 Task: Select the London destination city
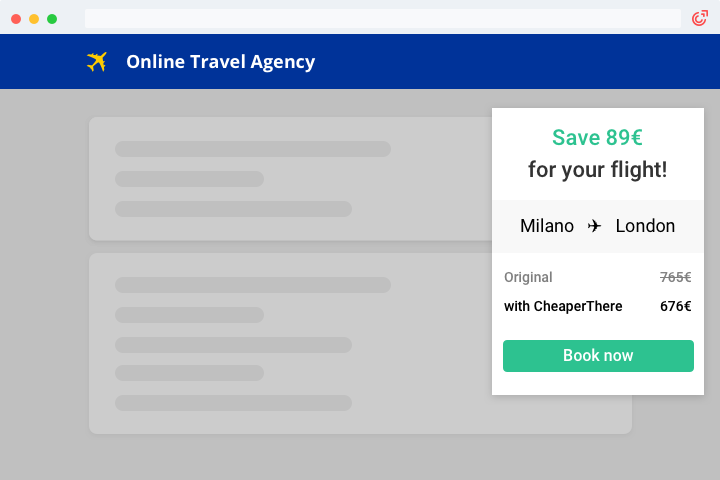coord(645,226)
